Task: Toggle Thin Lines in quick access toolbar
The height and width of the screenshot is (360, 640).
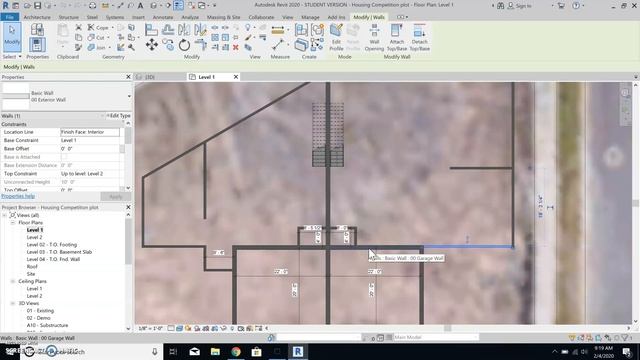Action: 178,6
